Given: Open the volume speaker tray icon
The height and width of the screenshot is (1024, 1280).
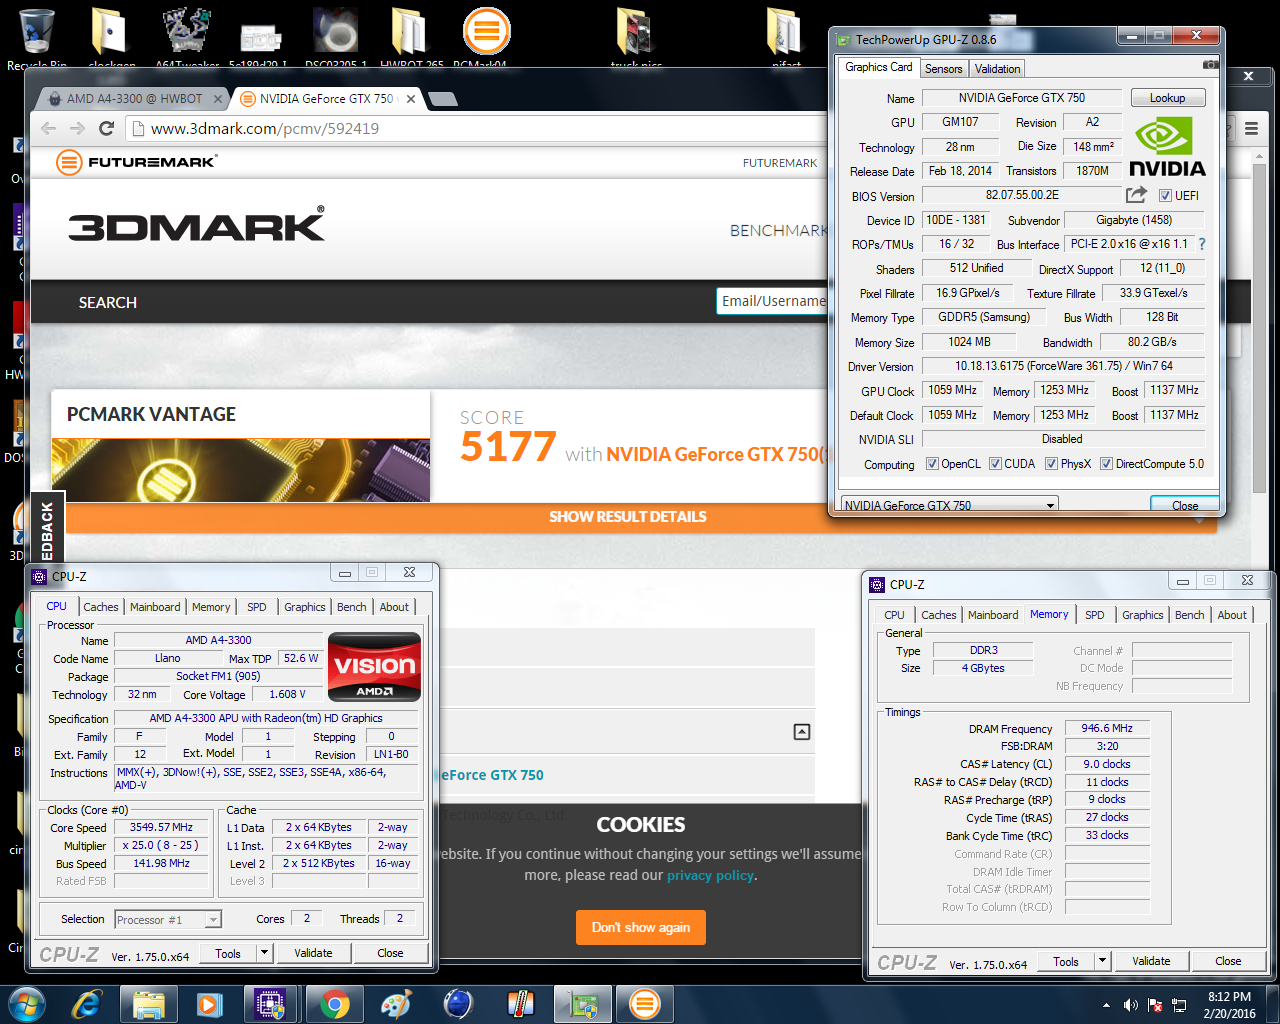Looking at the screenshot, I should point(1131,1005).
